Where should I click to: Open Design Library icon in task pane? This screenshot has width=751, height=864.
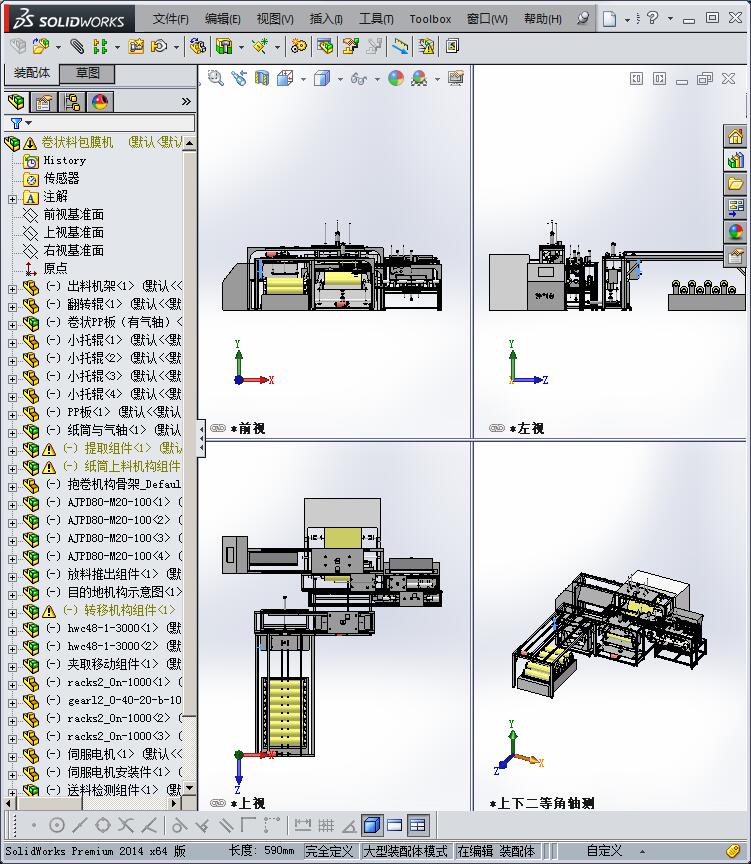(736, 160)
